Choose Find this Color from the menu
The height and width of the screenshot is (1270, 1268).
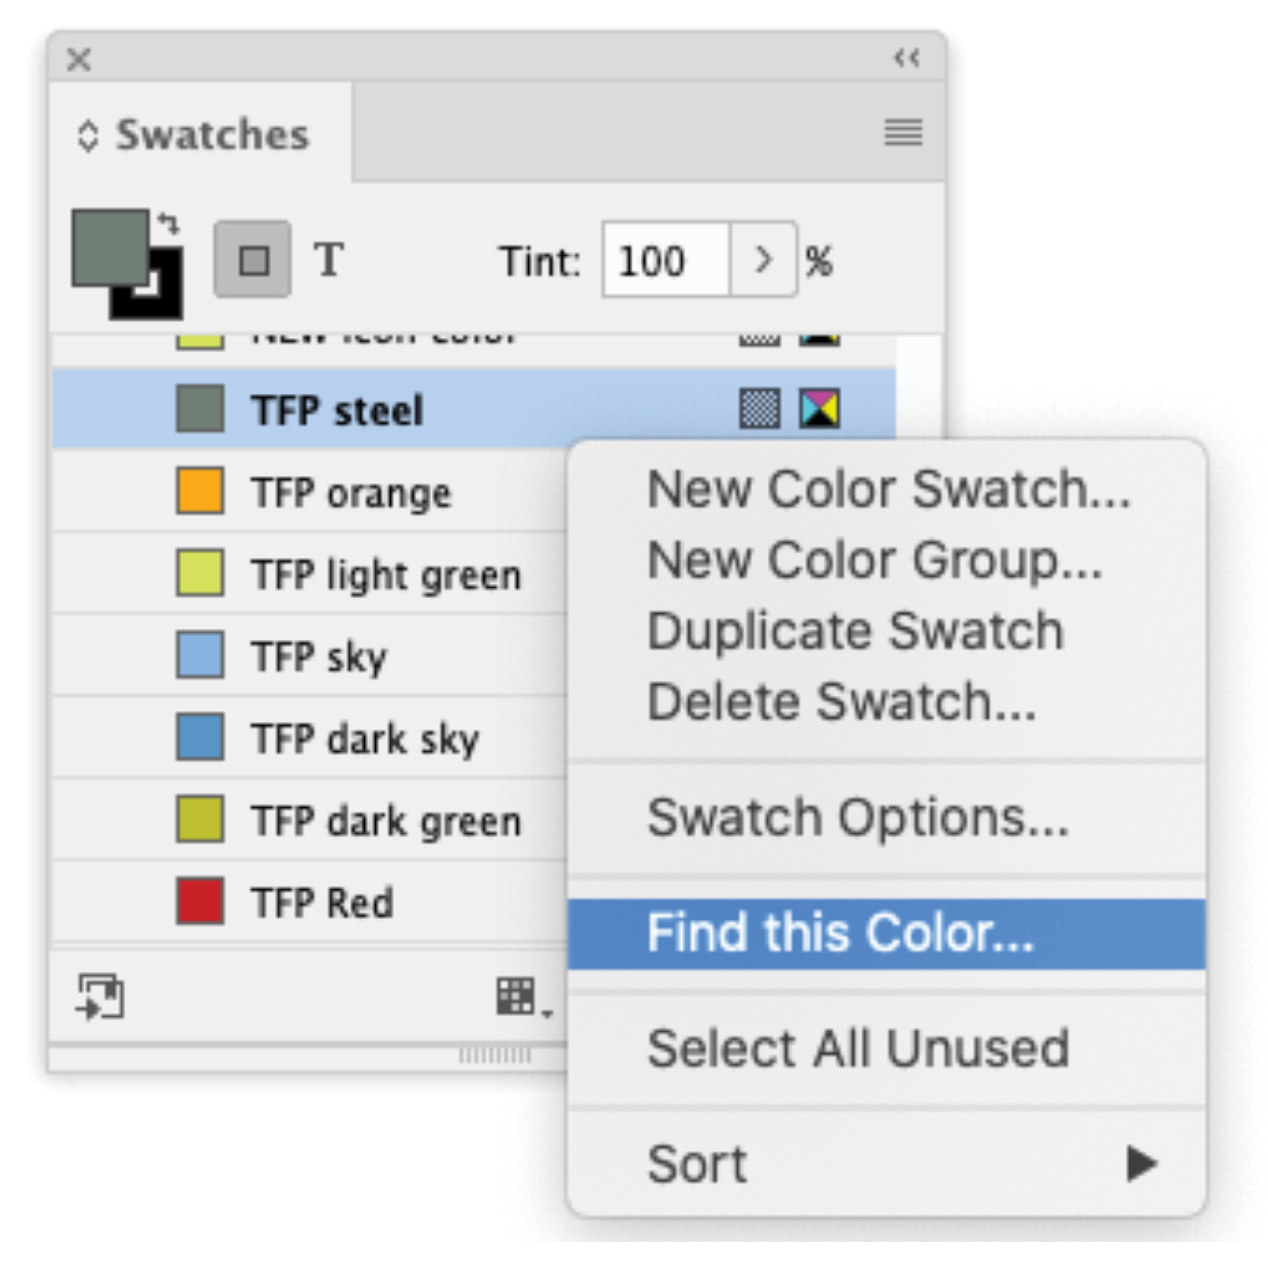(843, 932)
